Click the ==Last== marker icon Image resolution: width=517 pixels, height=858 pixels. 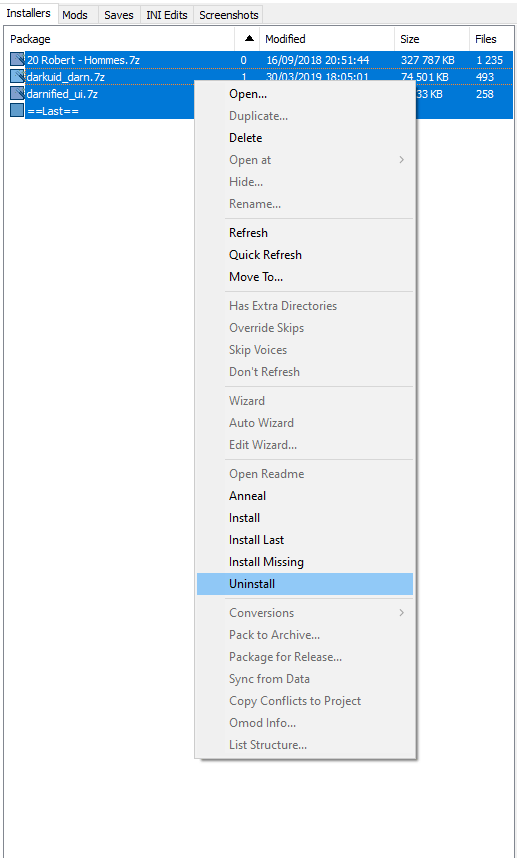pos(17,111)
